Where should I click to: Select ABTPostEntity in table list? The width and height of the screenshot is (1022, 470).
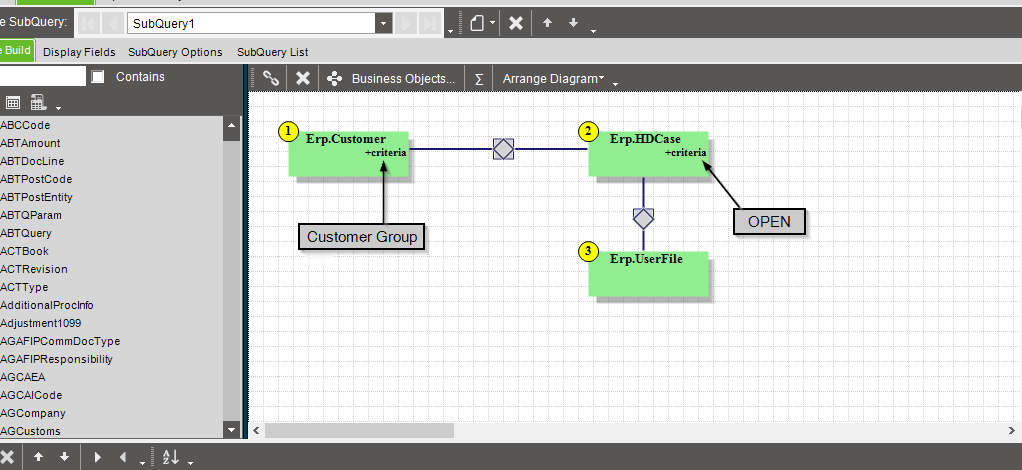click(36, 197)
